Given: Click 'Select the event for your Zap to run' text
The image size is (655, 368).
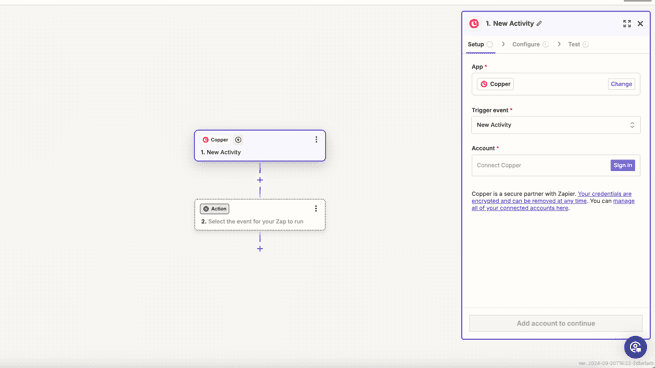Looking at the screenshot, I should pyautogui.click(x=256, y=221).
